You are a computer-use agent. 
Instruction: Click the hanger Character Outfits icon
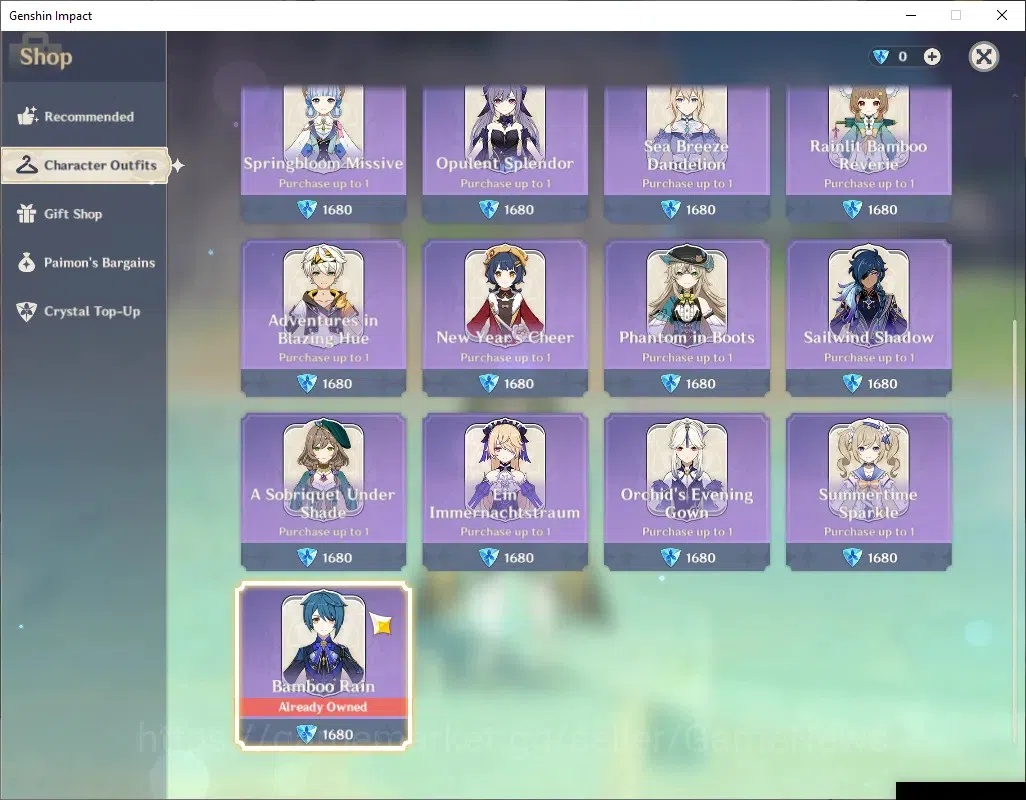point(27,165)
